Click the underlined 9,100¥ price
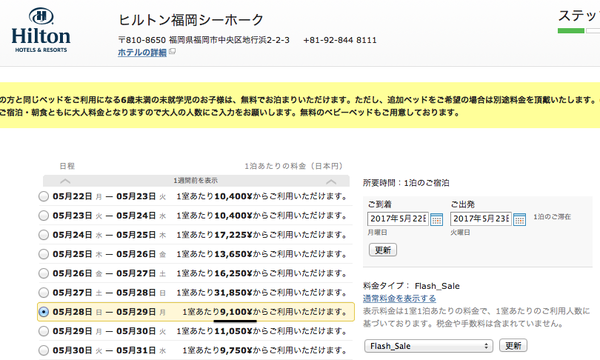Screen dimensions: 600x360 click(x=236, y=312)
